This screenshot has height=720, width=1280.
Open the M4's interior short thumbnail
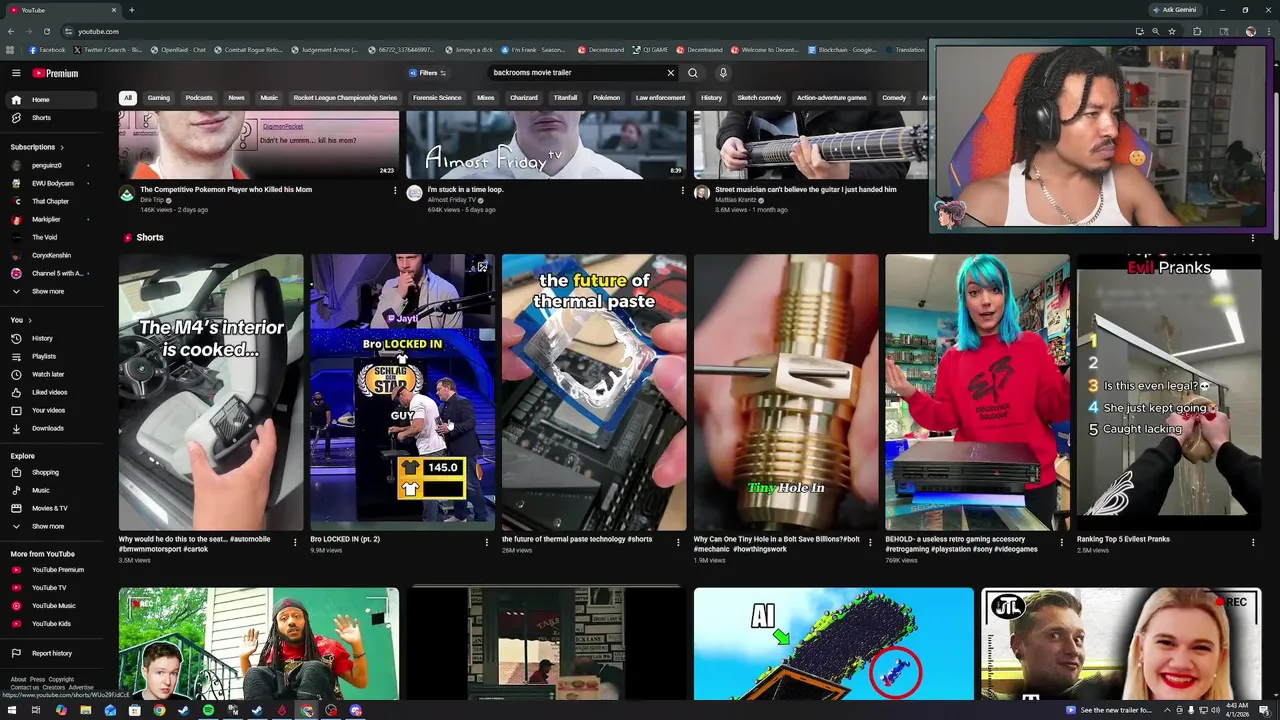coord(211,392)
